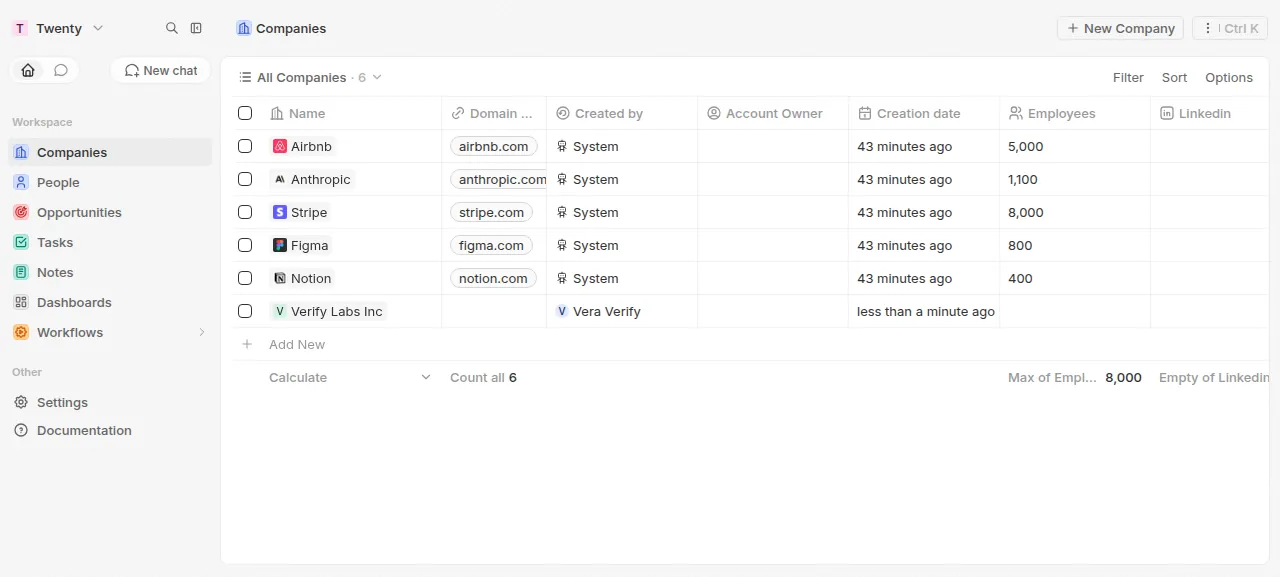Click the Workflows icon in sidebar
The image size is (1280, 577).
[21, 332]
